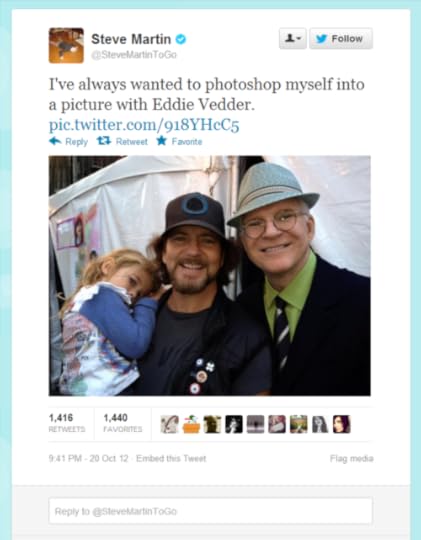This screenshot has height=540, width=421.
Task: Click the Steve Martin display name
Action: (131, 39)
